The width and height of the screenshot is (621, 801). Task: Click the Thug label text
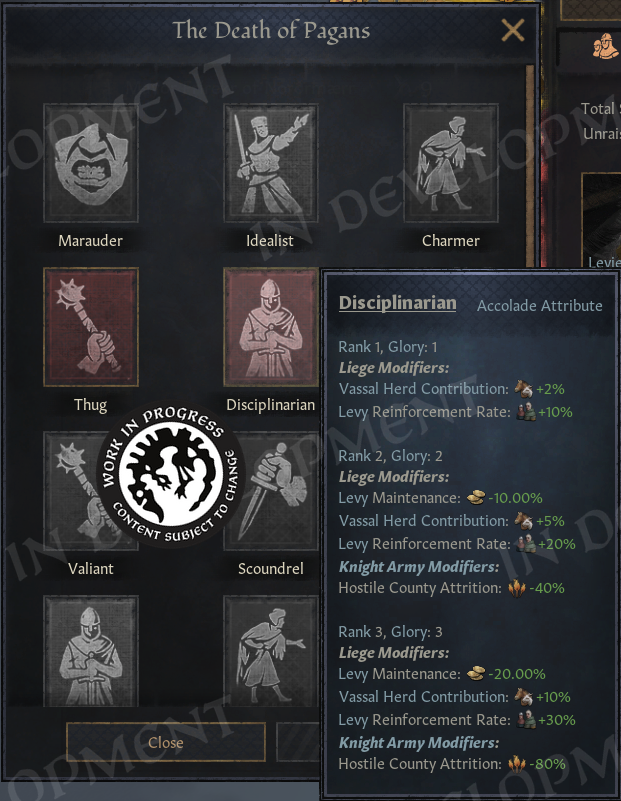coord(90,405)
